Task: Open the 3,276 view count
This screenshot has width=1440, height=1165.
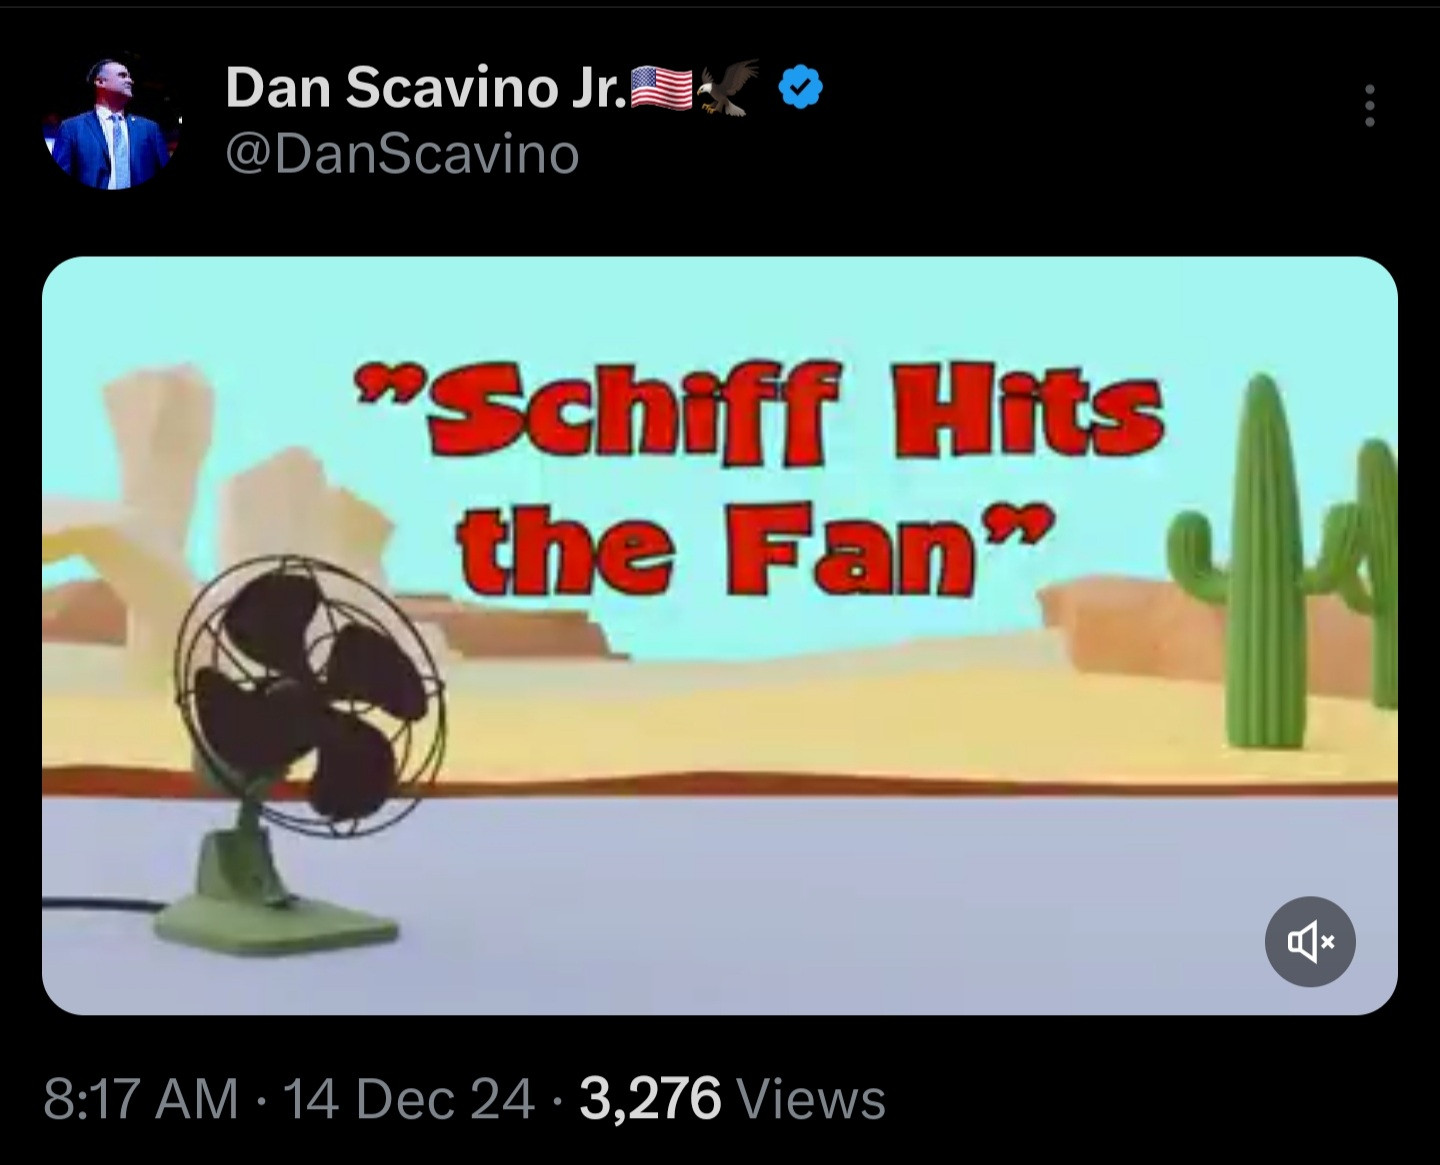Action: pos(650,1098)
